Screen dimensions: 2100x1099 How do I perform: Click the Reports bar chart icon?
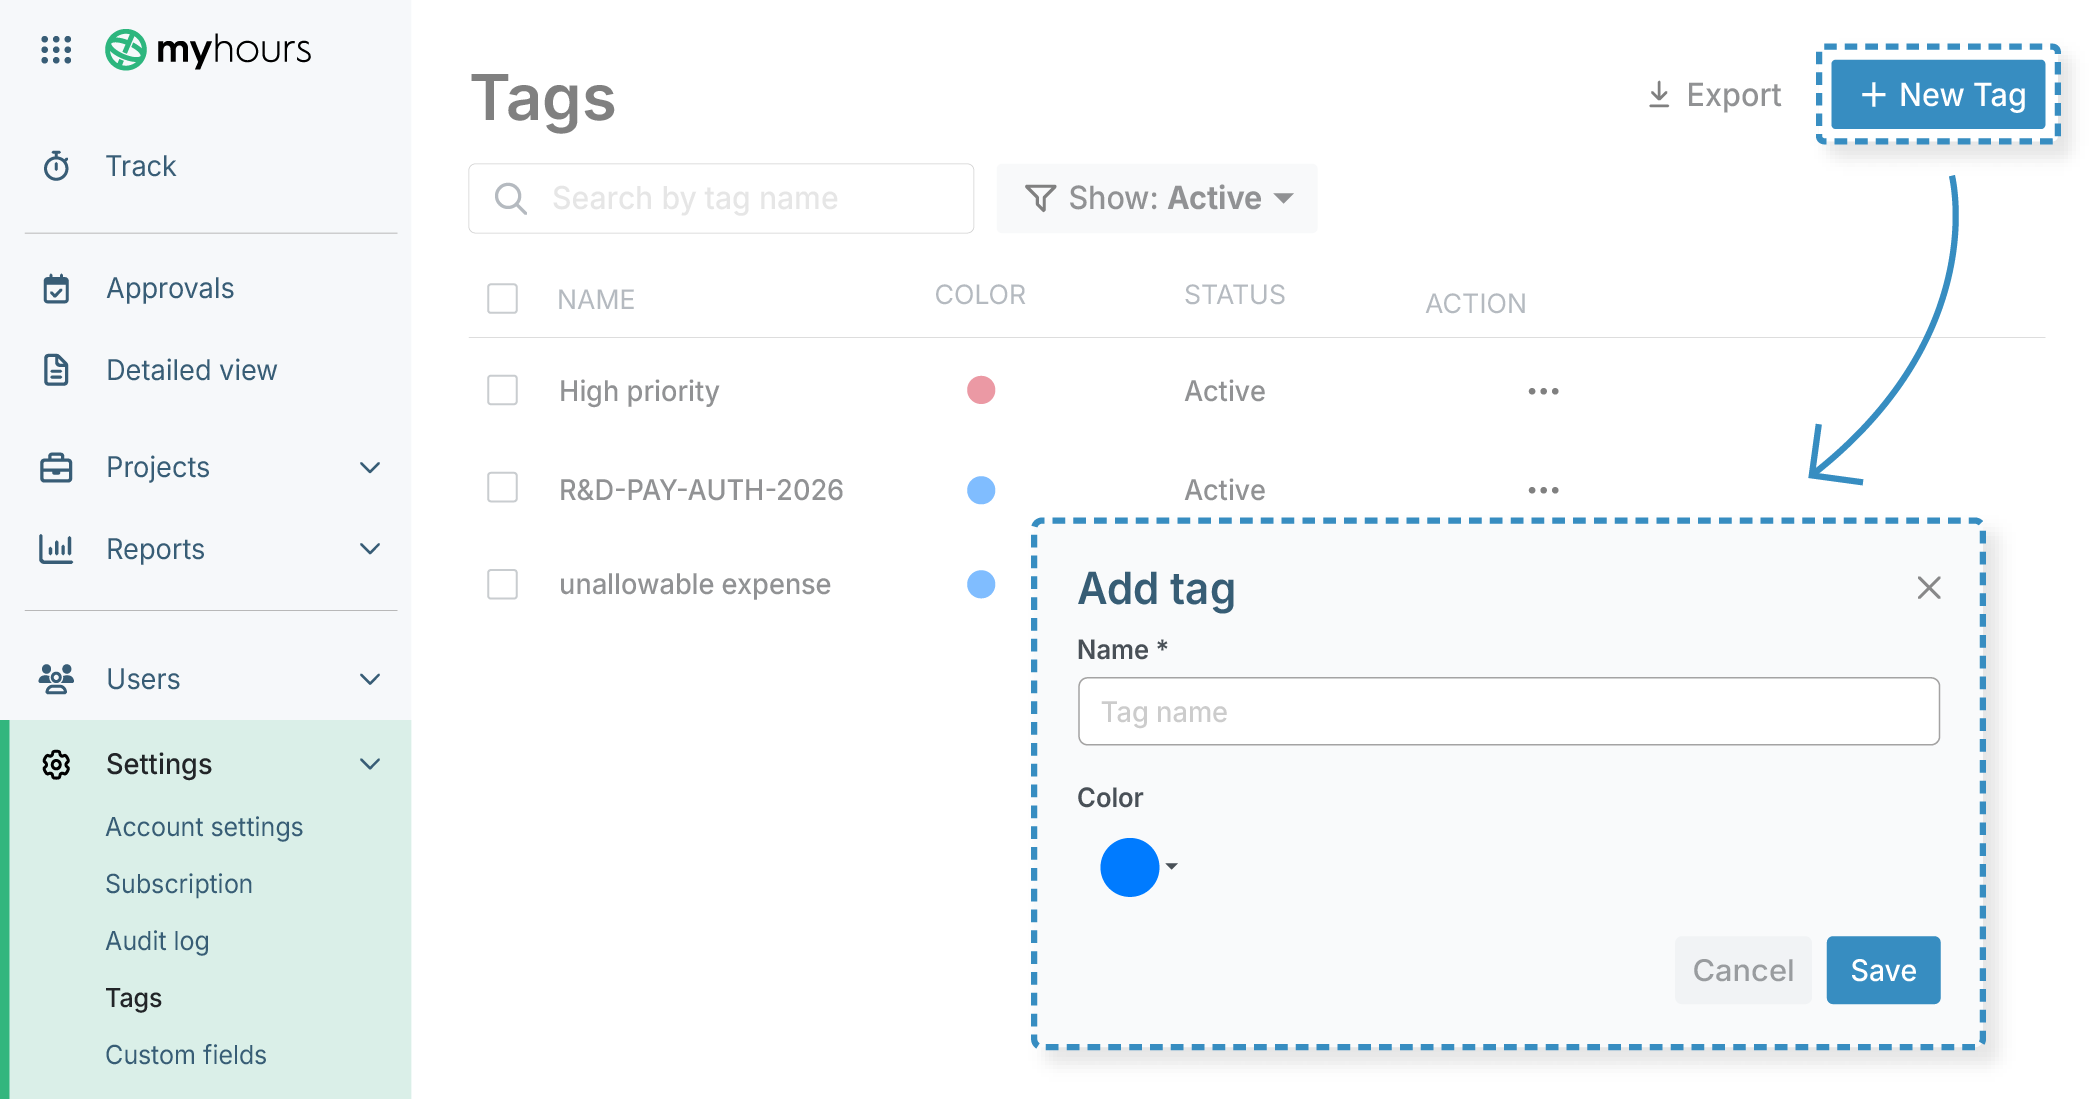56,549
